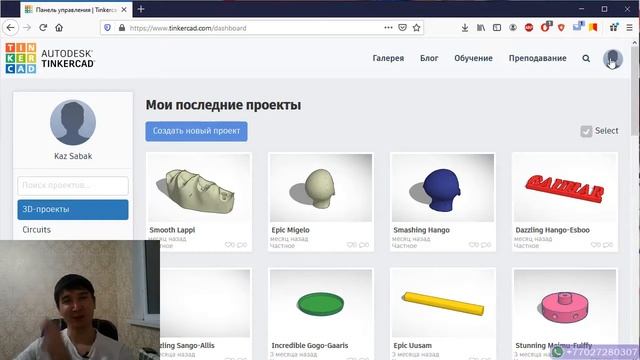The width and height of the screenshot is (640, 360).
Task: Open the Блог menu item
Action: coord(429,58)
